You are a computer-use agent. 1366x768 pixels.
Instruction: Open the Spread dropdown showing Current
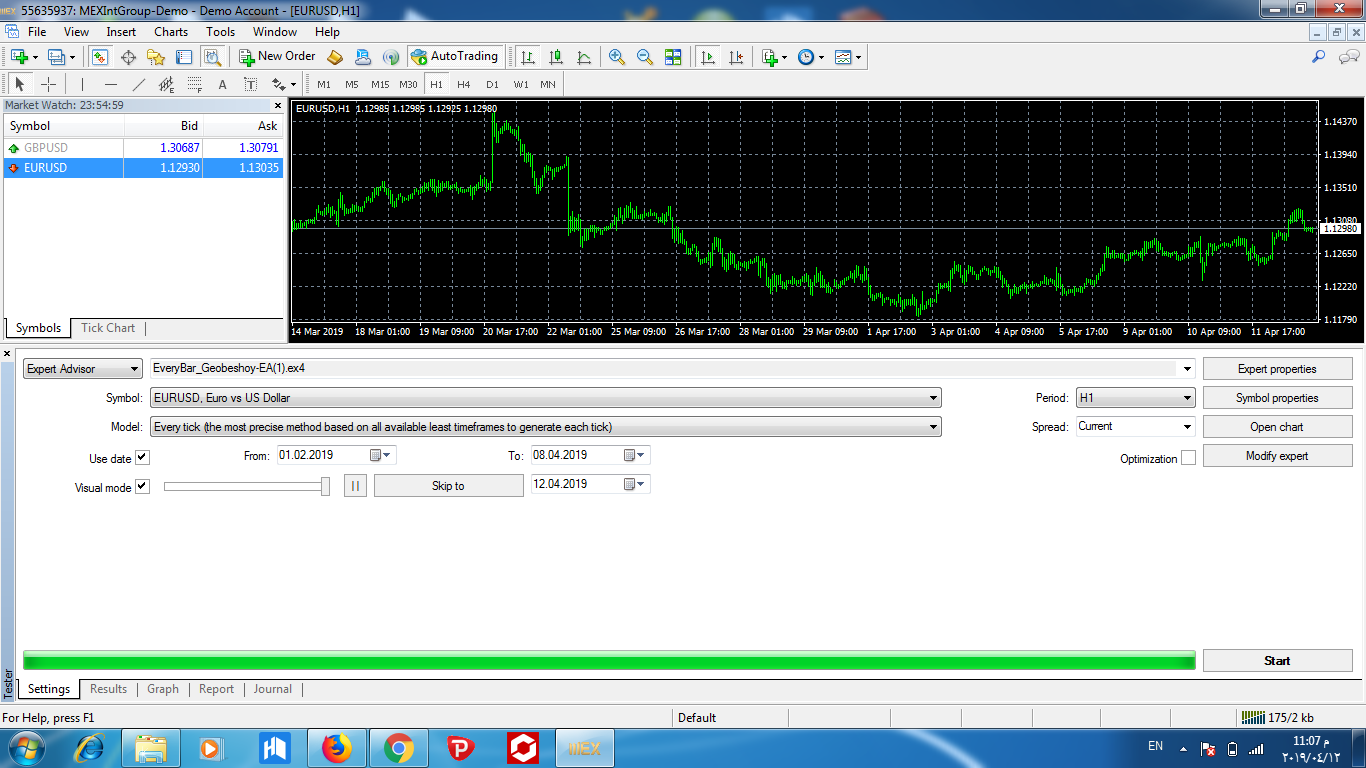[x=1136, y=427]
